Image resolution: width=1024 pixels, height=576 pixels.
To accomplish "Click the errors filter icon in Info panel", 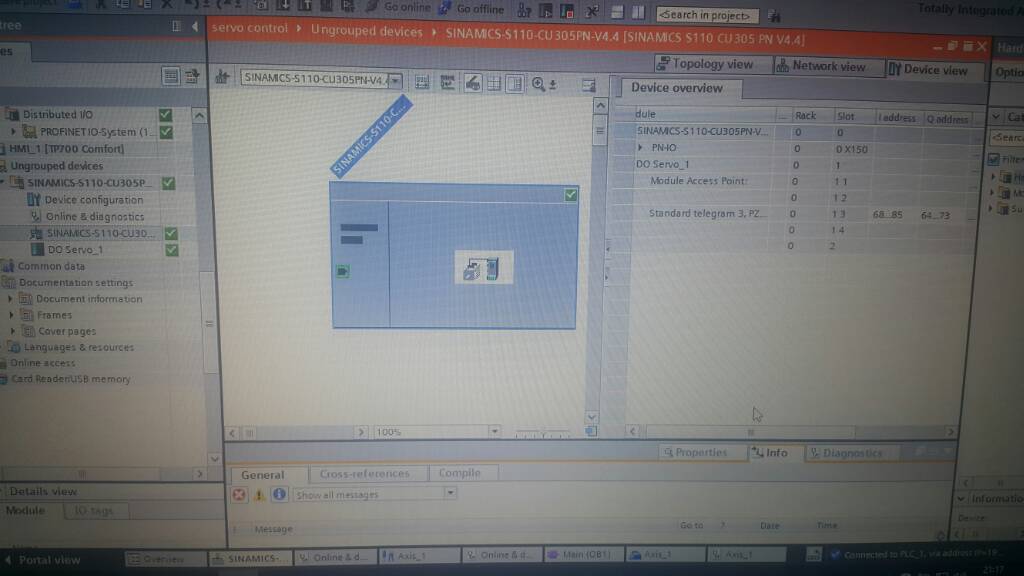I will coord(239,494).
